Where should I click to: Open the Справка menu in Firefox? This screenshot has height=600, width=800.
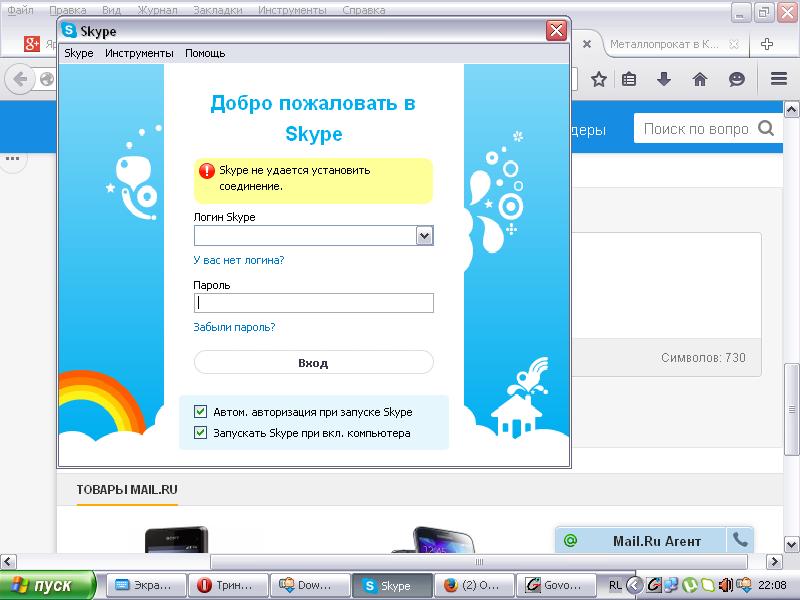[364, 10]
